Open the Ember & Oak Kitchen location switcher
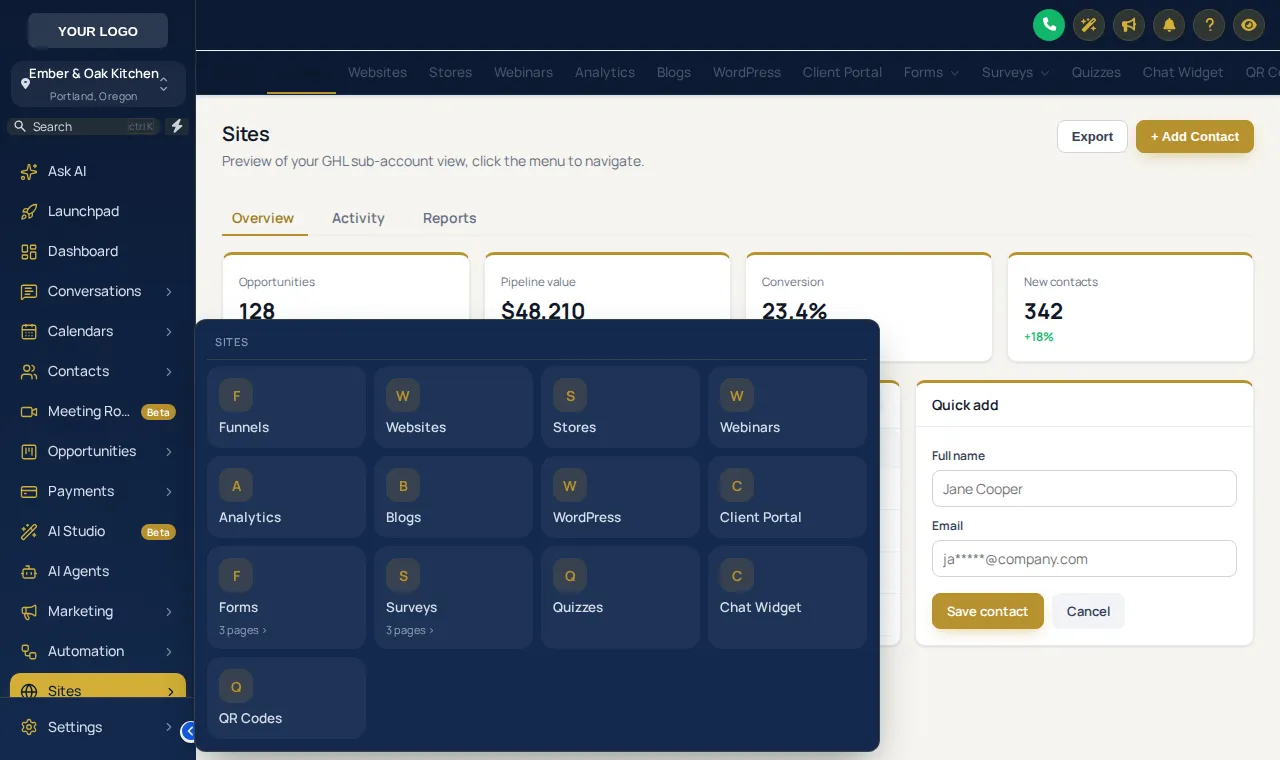This screenshot has width=1280, height=760. 98,84
